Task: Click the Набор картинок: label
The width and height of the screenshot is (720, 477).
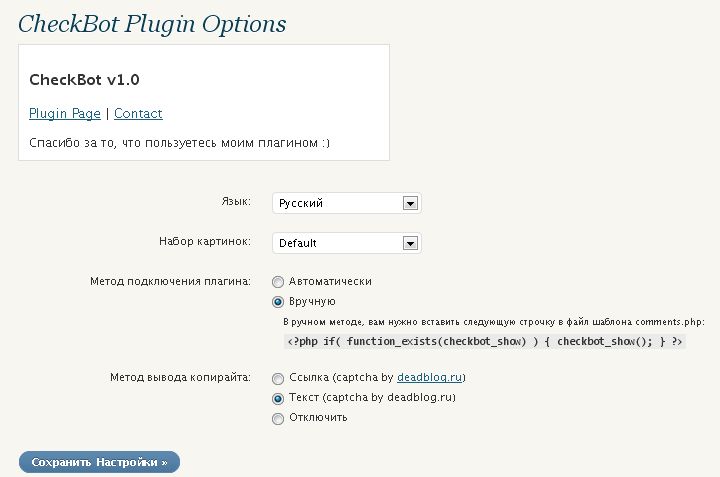Action: tap(205, 241)
